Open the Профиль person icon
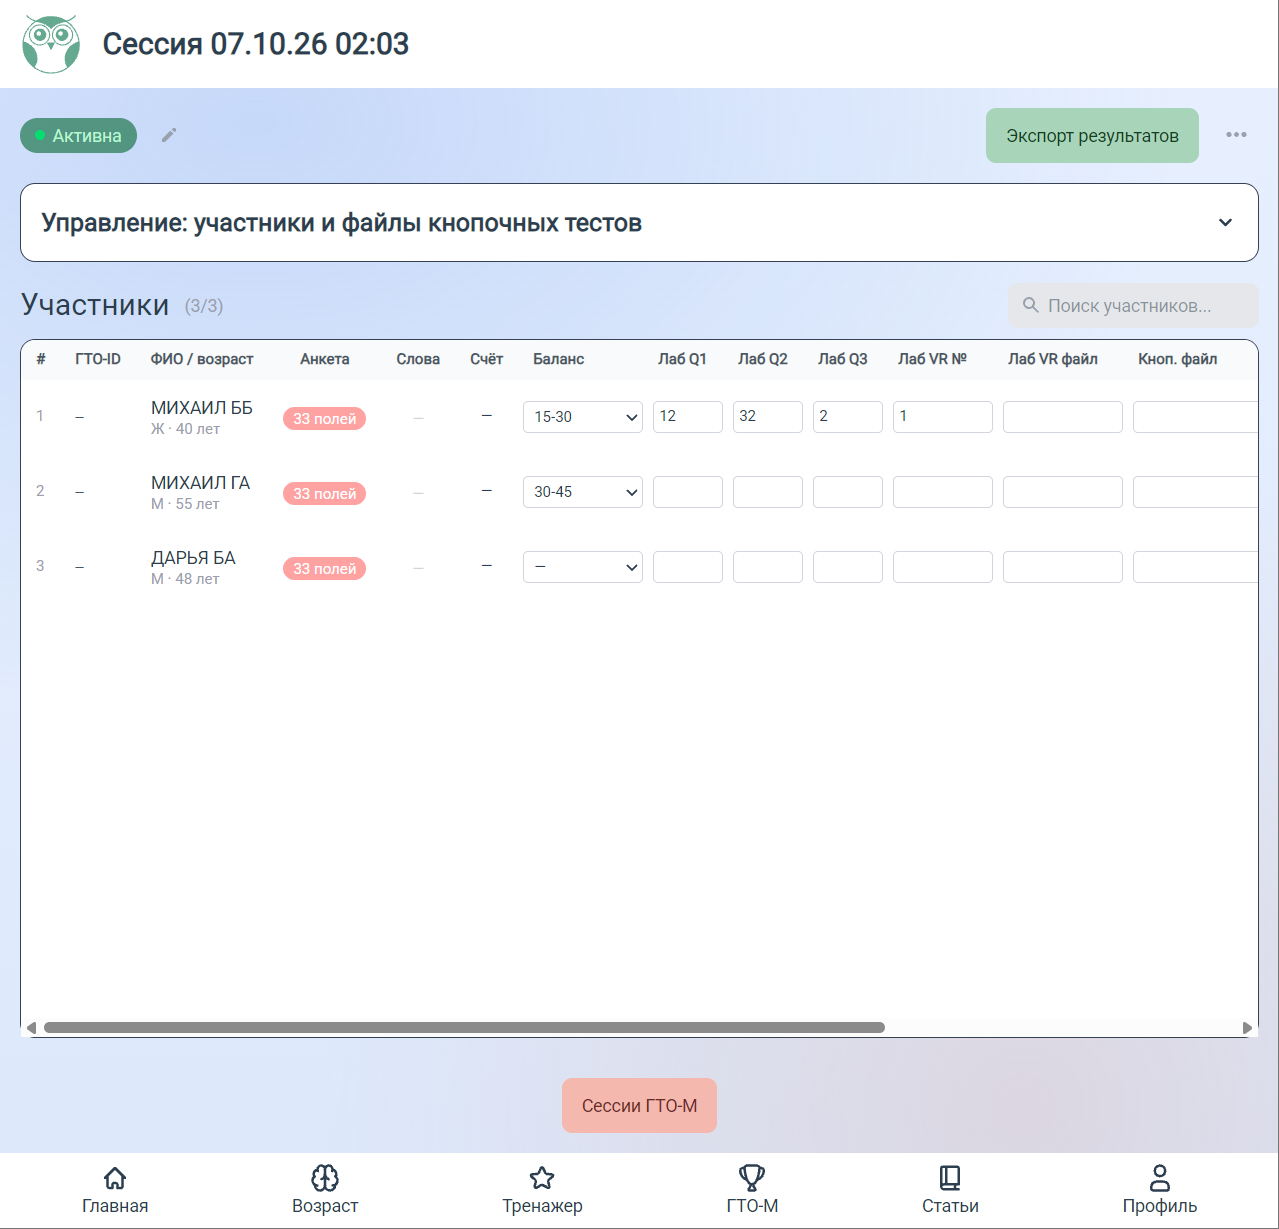The height and width of the screenshot is (1229, 1279). [1160, 1178]
